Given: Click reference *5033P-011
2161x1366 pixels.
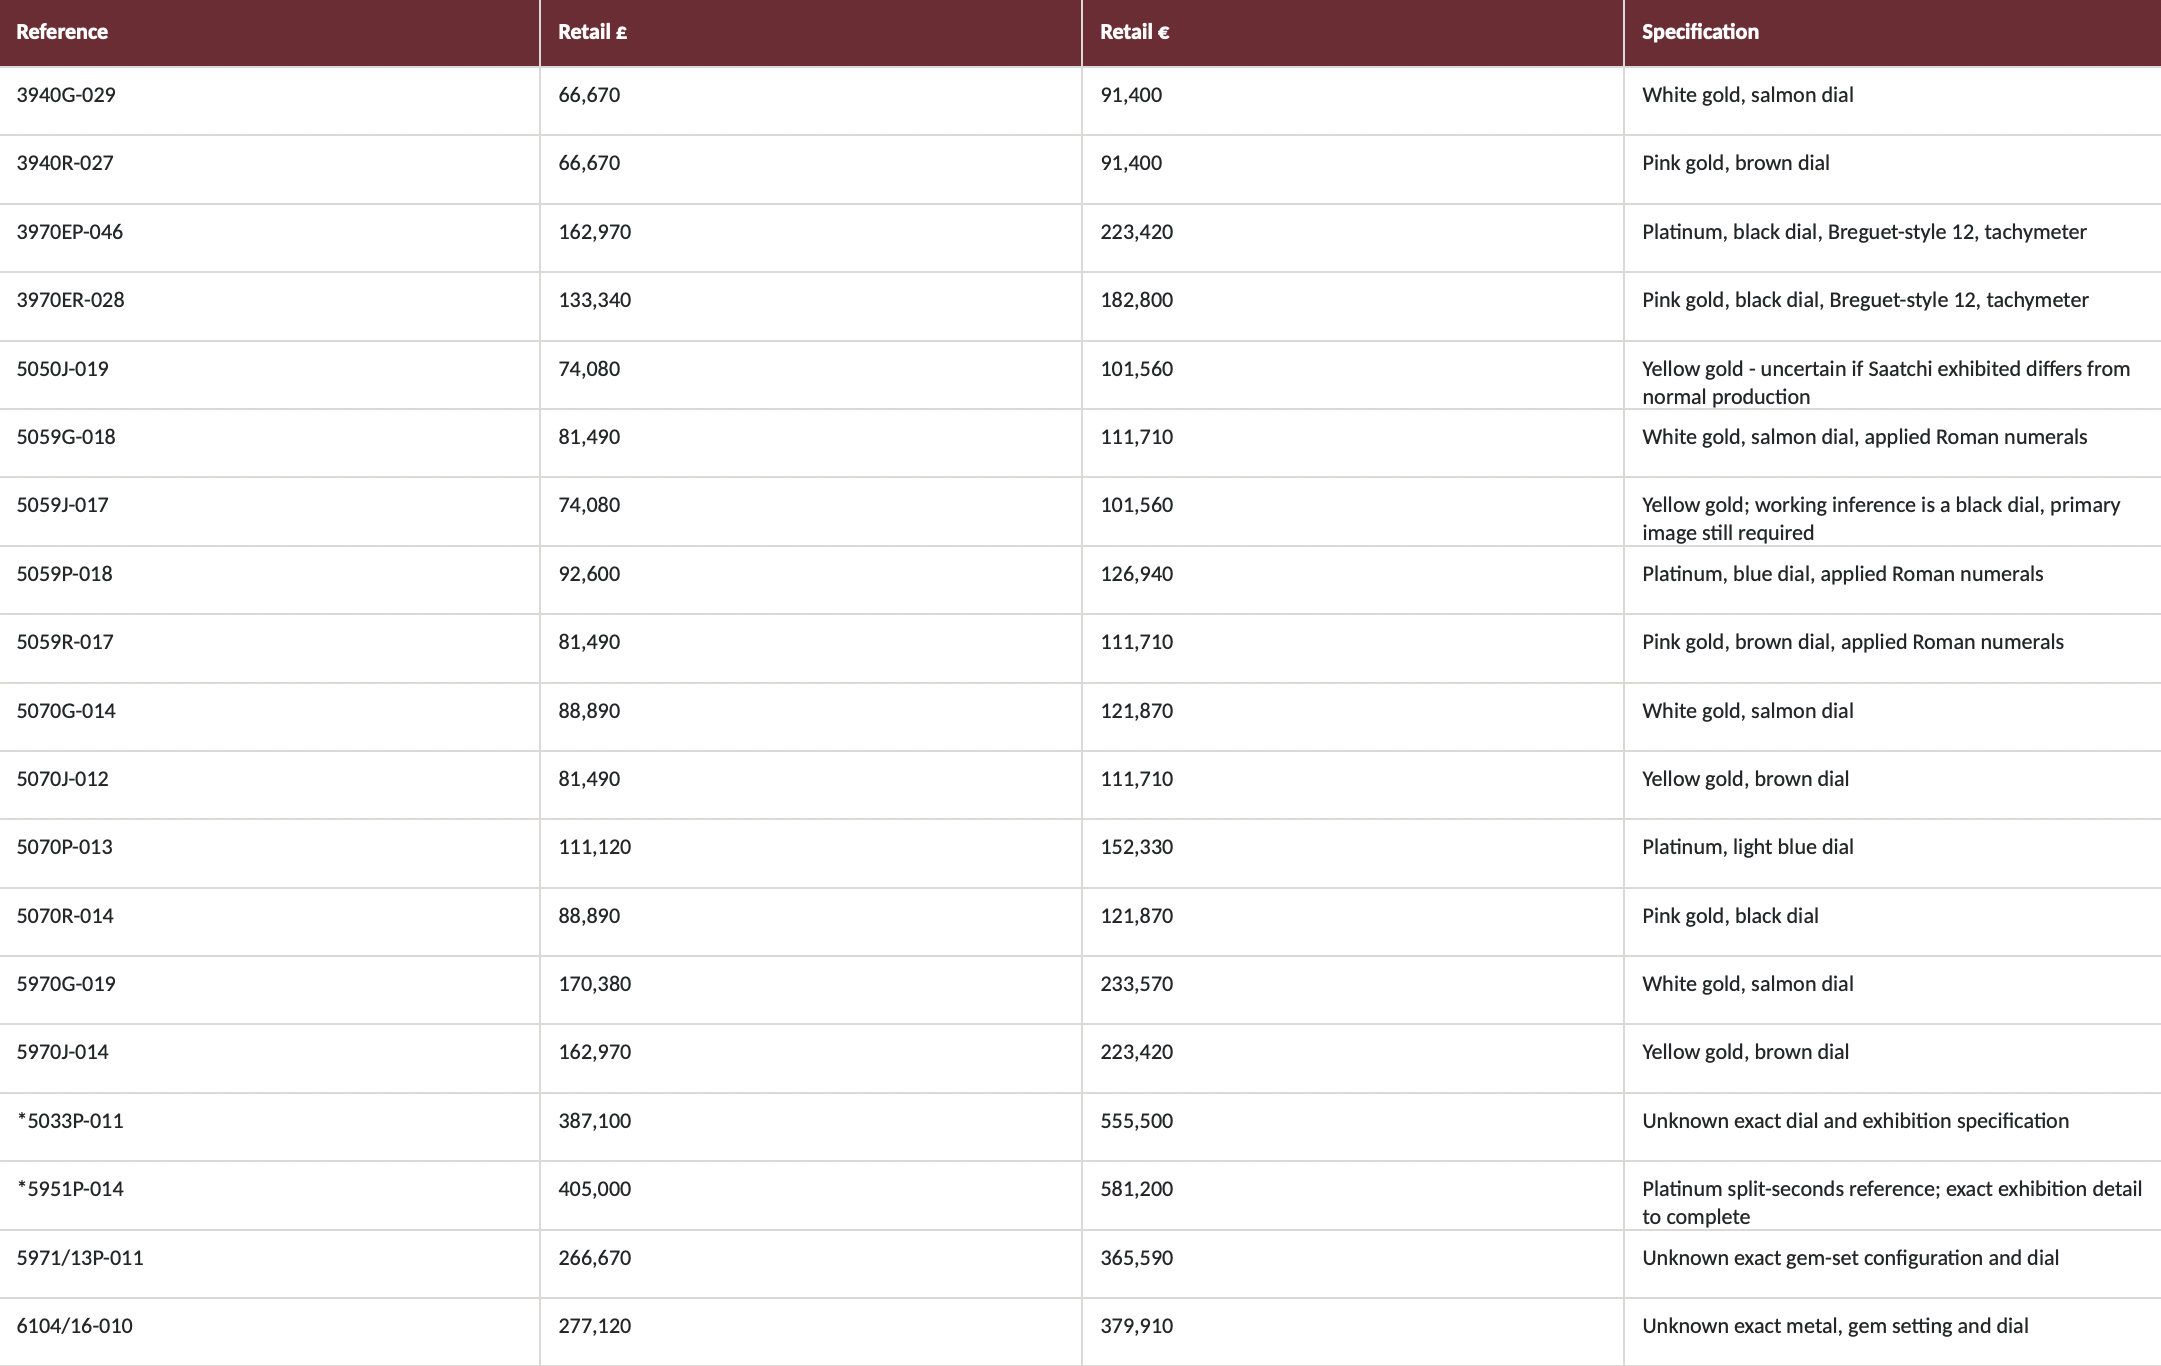Looking at the screenshot, I should [x=269, y=1127].
